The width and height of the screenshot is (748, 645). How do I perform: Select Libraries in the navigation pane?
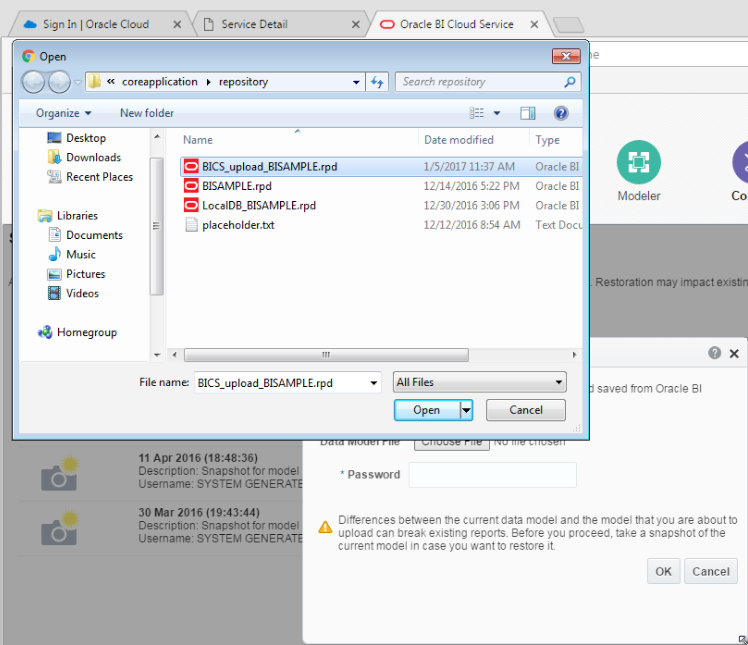pyautogui.click(x=68, y=216)
